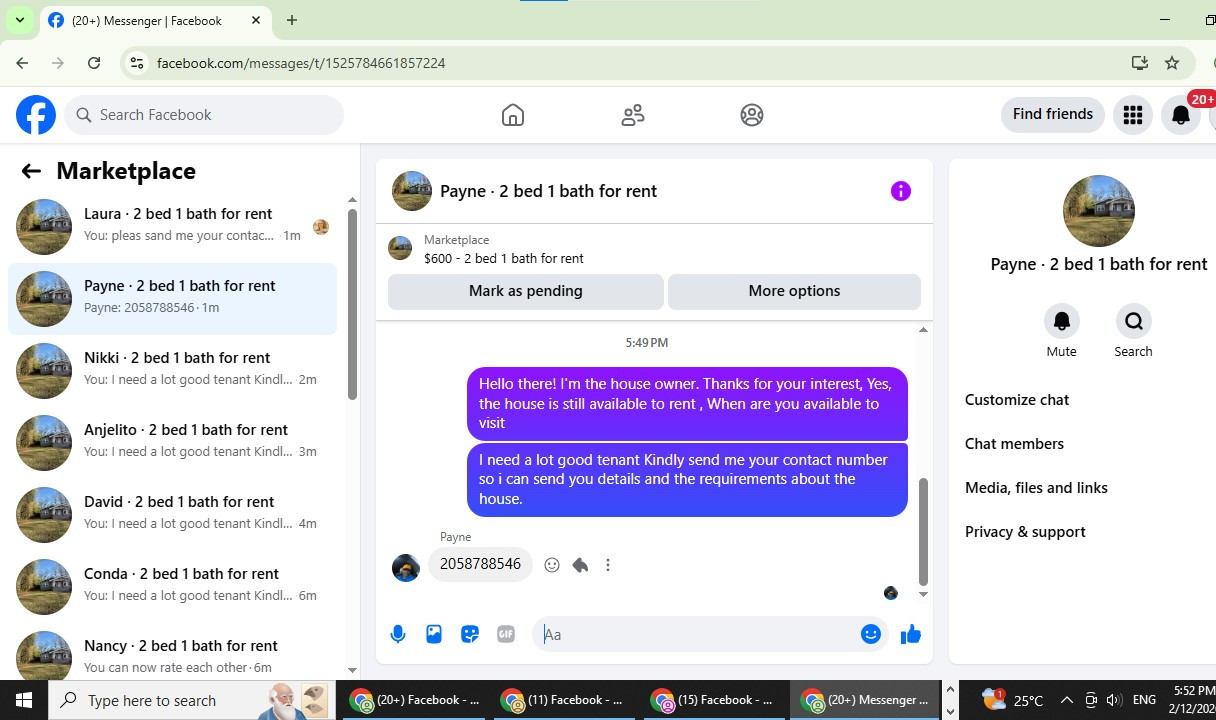Open a new browser tab
Image resolution: width=1216 pixels, height=720 pixels.
(x=292, y=20)
